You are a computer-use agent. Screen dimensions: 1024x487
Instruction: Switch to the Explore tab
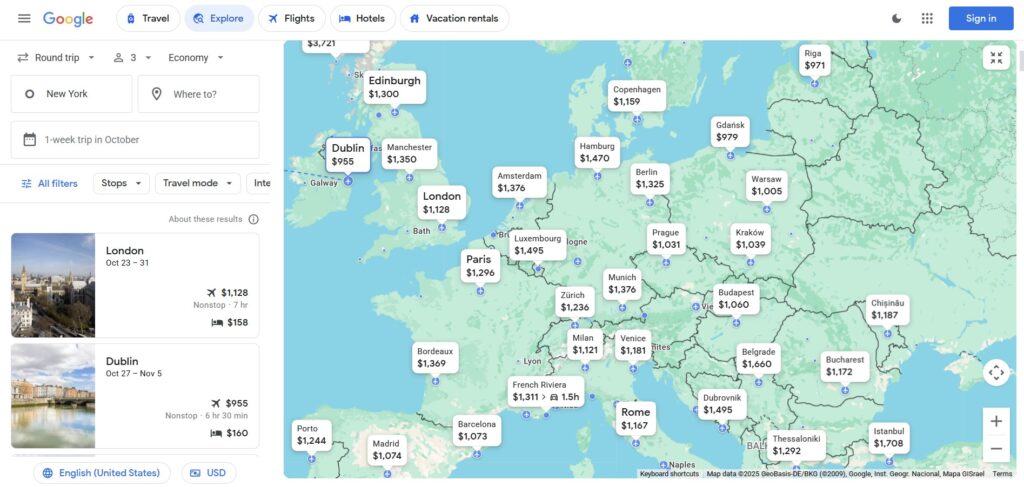pyautogui.click(x=219, y=18)
